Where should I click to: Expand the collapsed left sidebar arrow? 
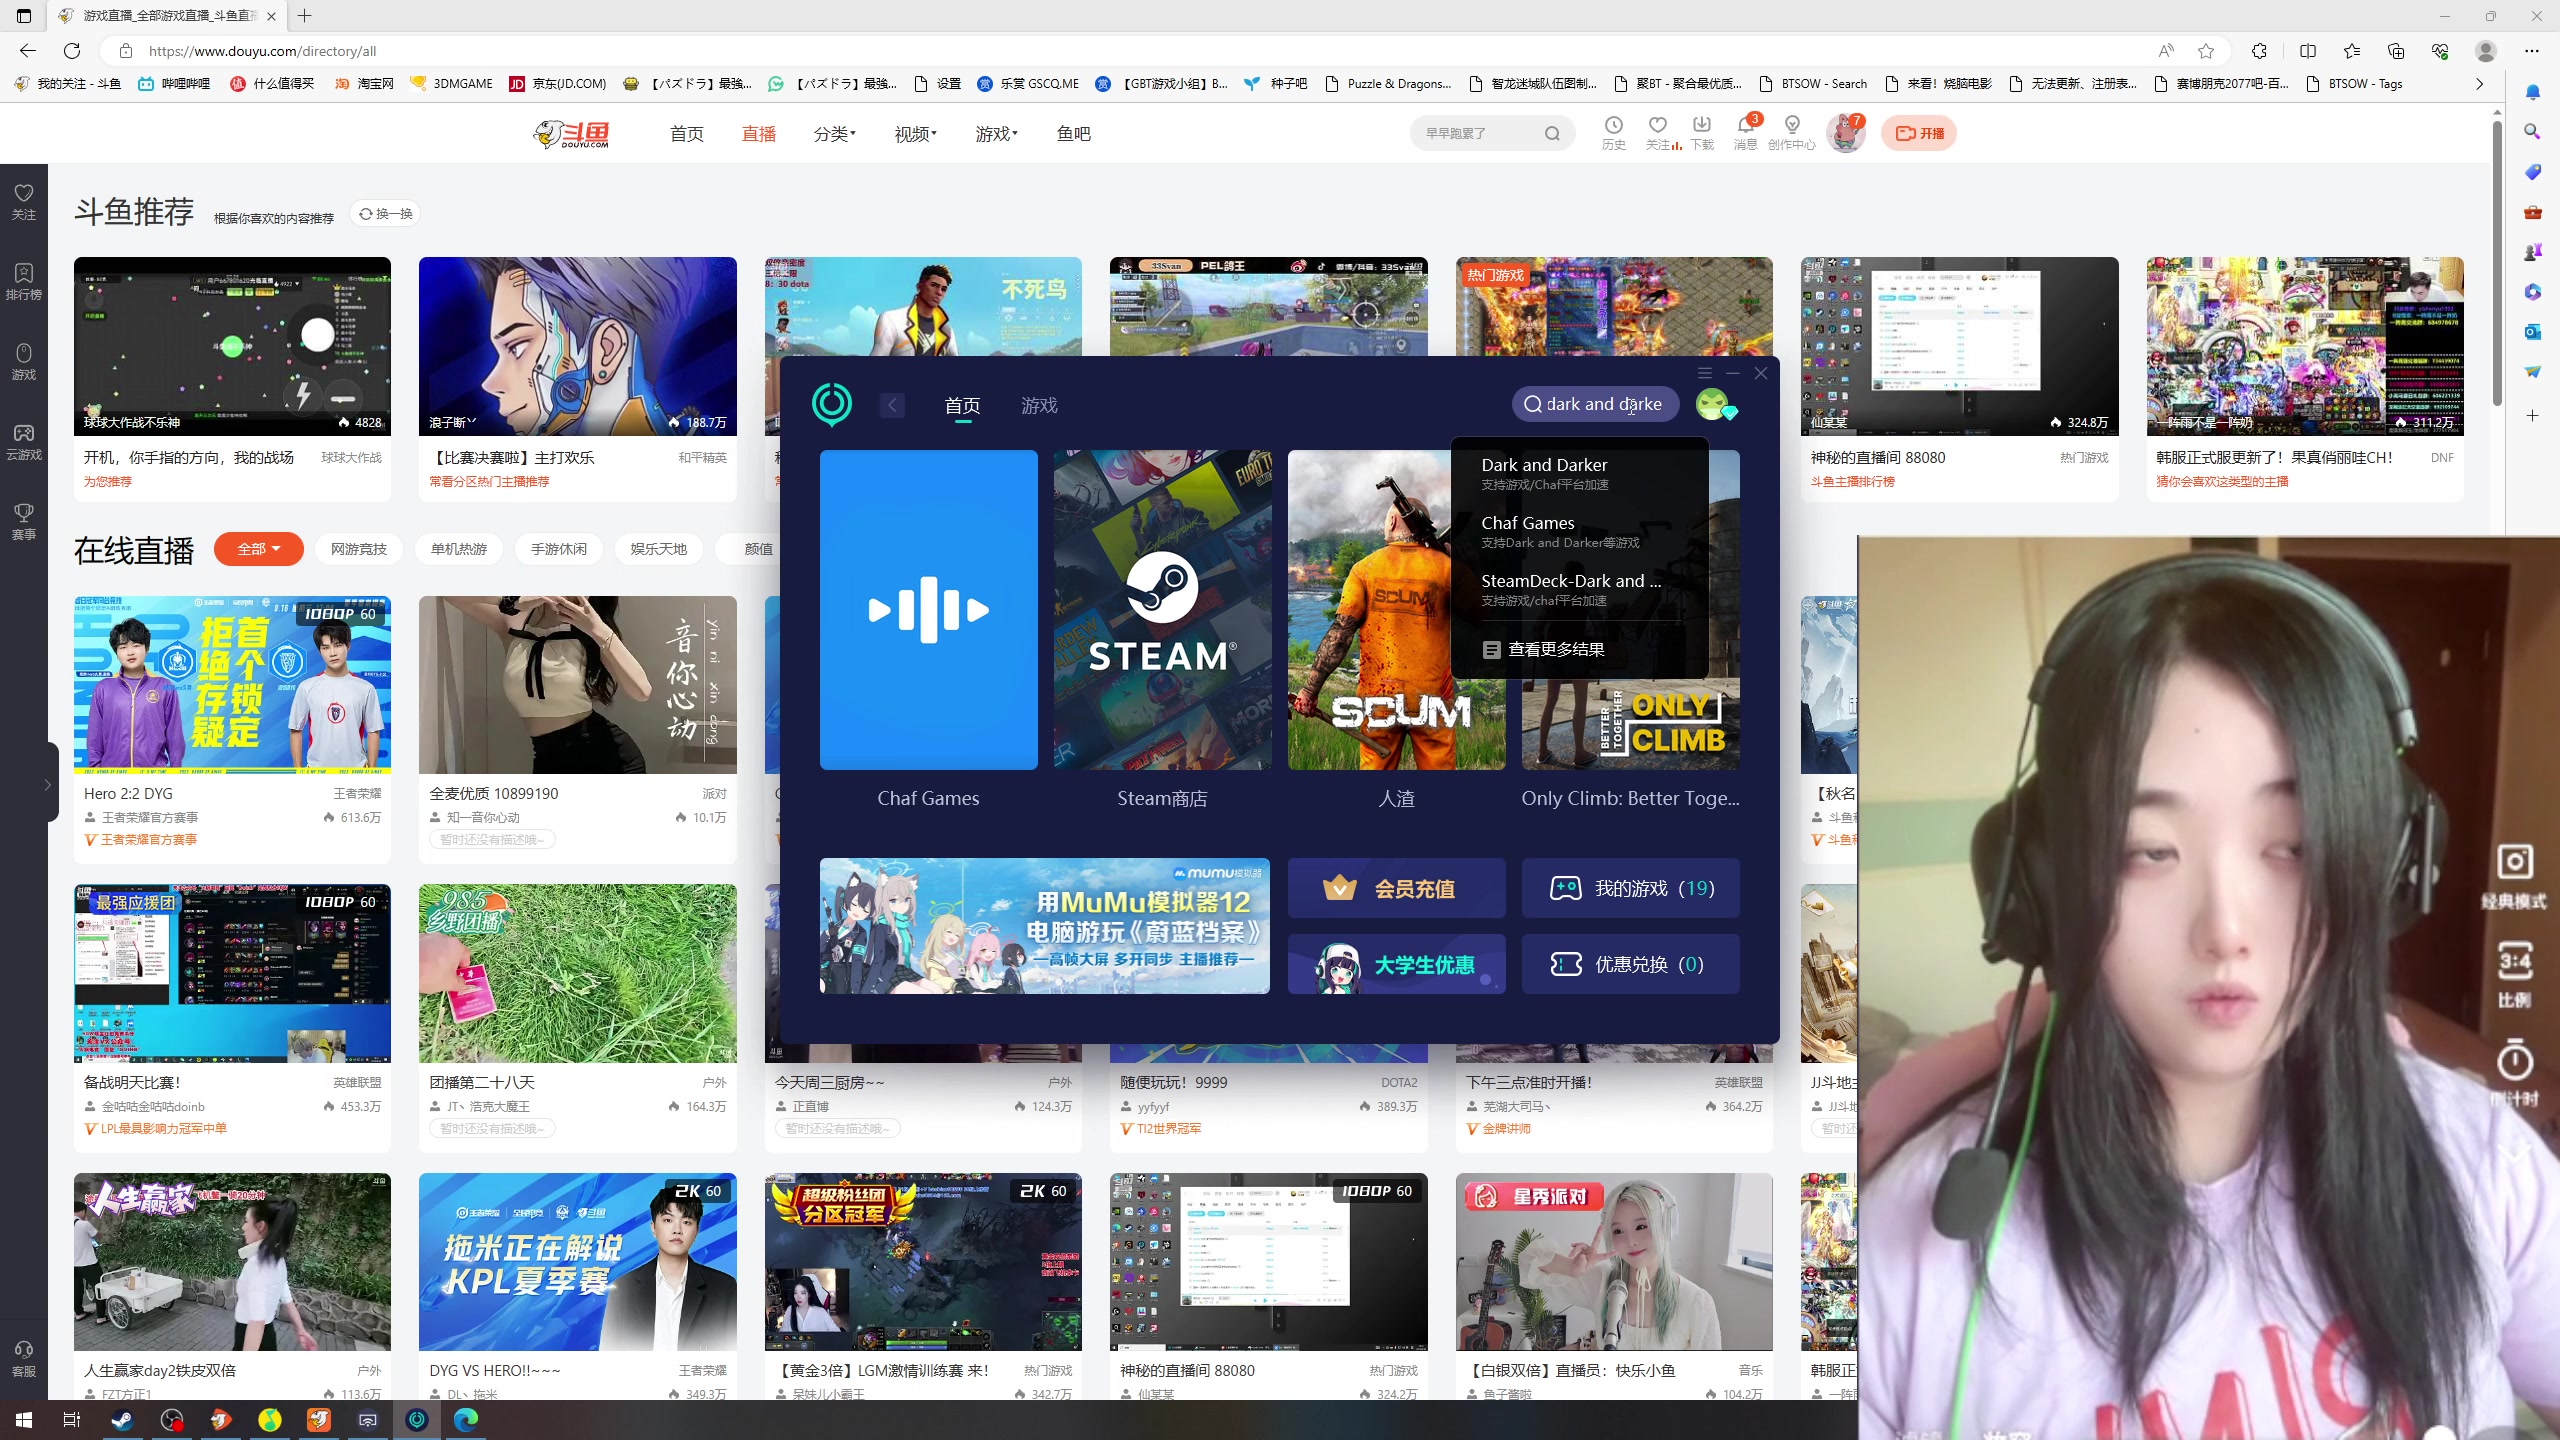(47, 785)
